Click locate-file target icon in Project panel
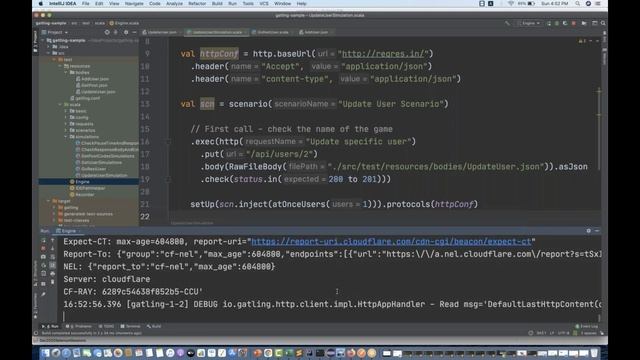Viewport: 640px width, 360px height. 107,32
